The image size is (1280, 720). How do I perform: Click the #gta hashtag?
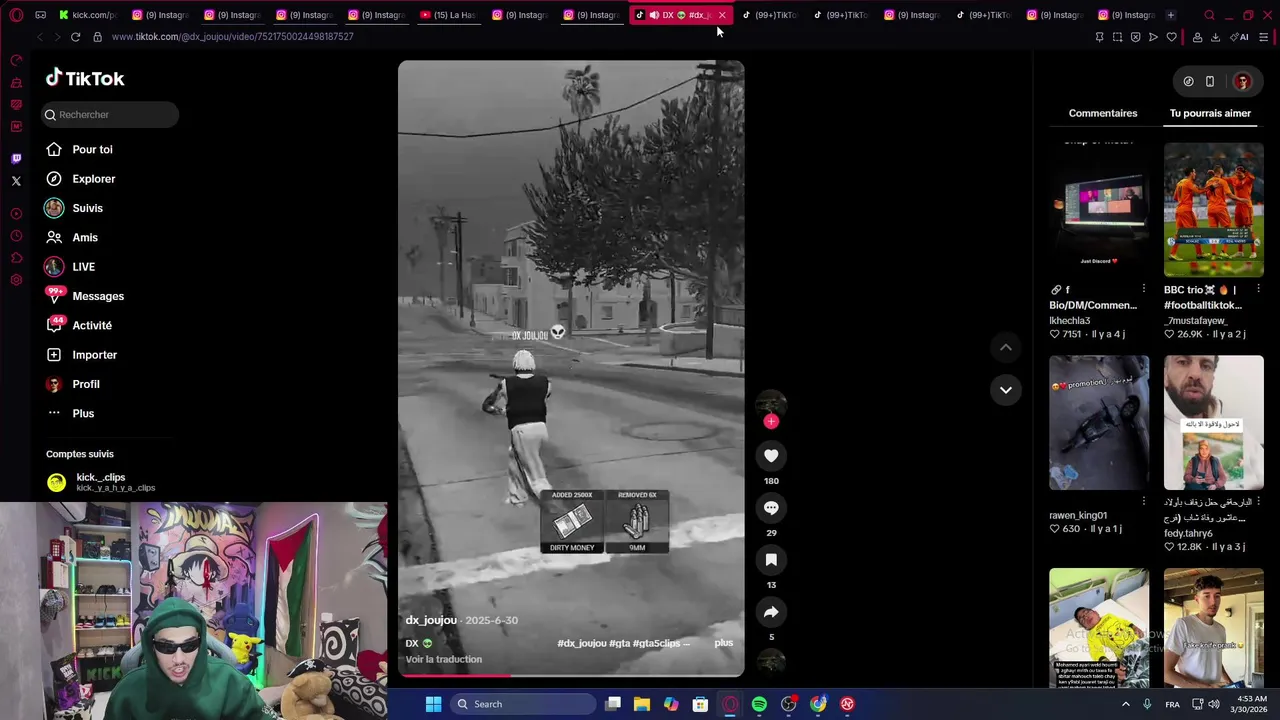pyautogui.click(x=620, y=643)
